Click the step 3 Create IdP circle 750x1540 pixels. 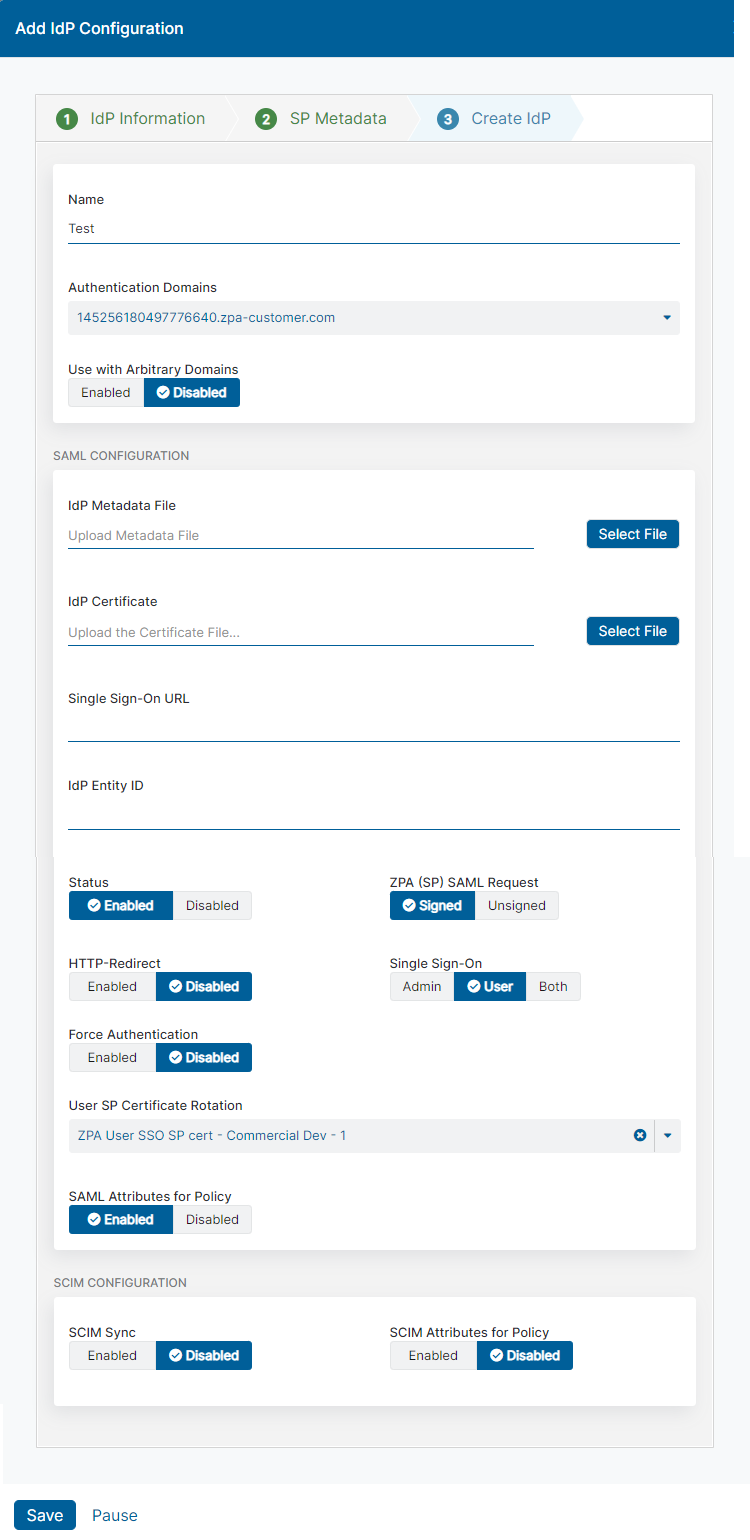point(447,118)
